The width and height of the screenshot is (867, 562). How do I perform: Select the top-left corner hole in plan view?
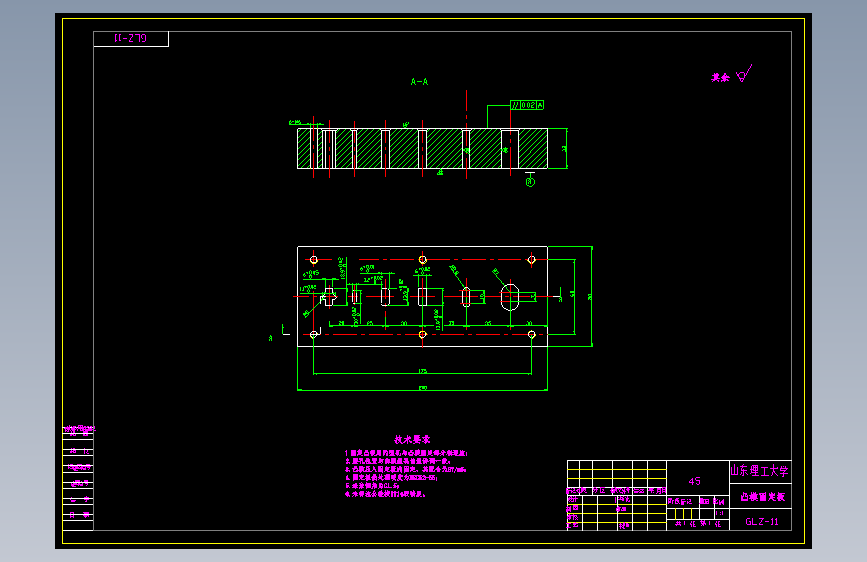point(314,259)
